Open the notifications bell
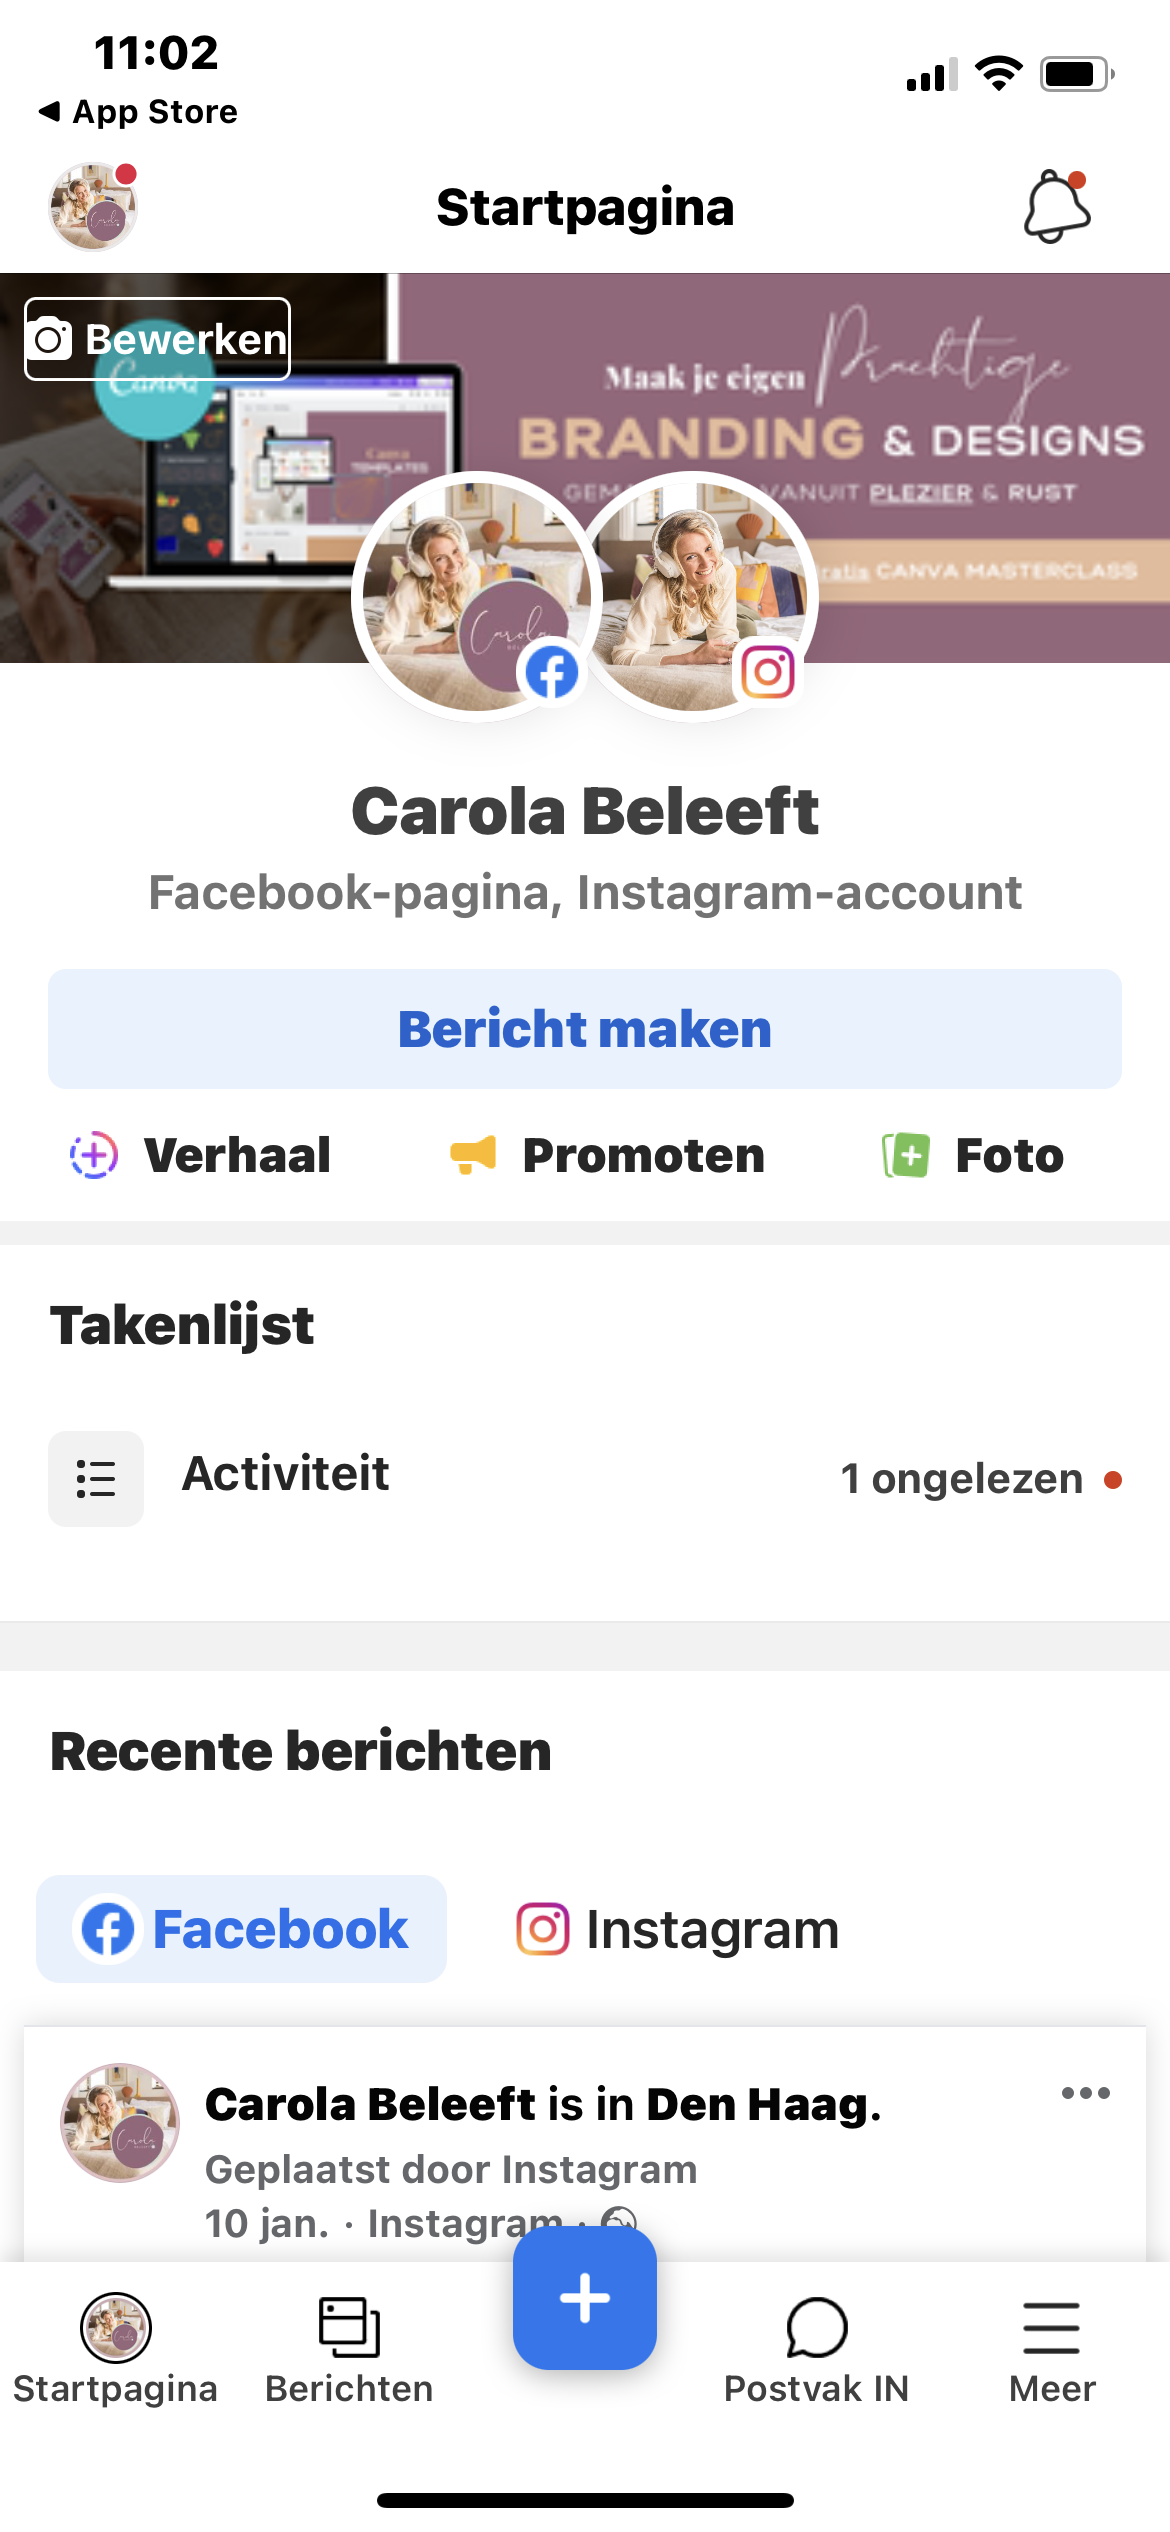The width and height of the screenshot is (1170, 2532). (1056, 207)
